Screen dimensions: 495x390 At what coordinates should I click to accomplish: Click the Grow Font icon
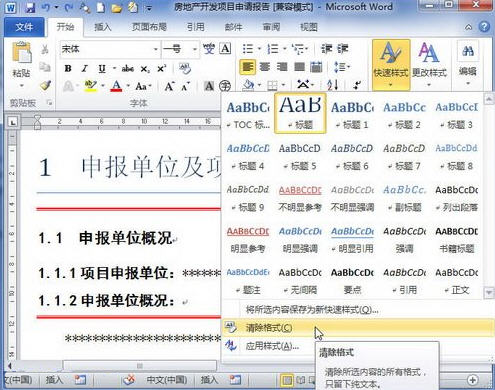(169, 86)
